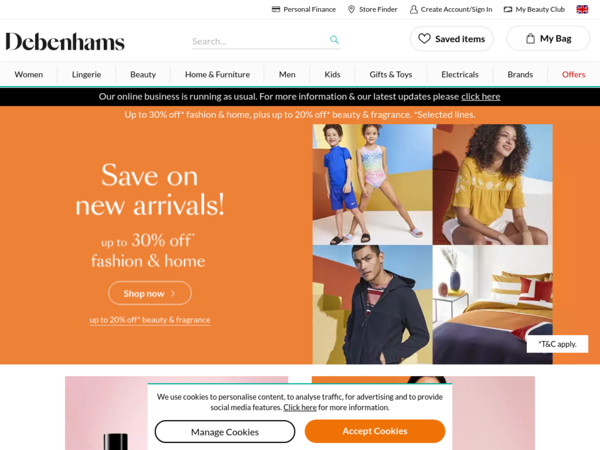Click the Personal Finance card icon

click(276, 9)
